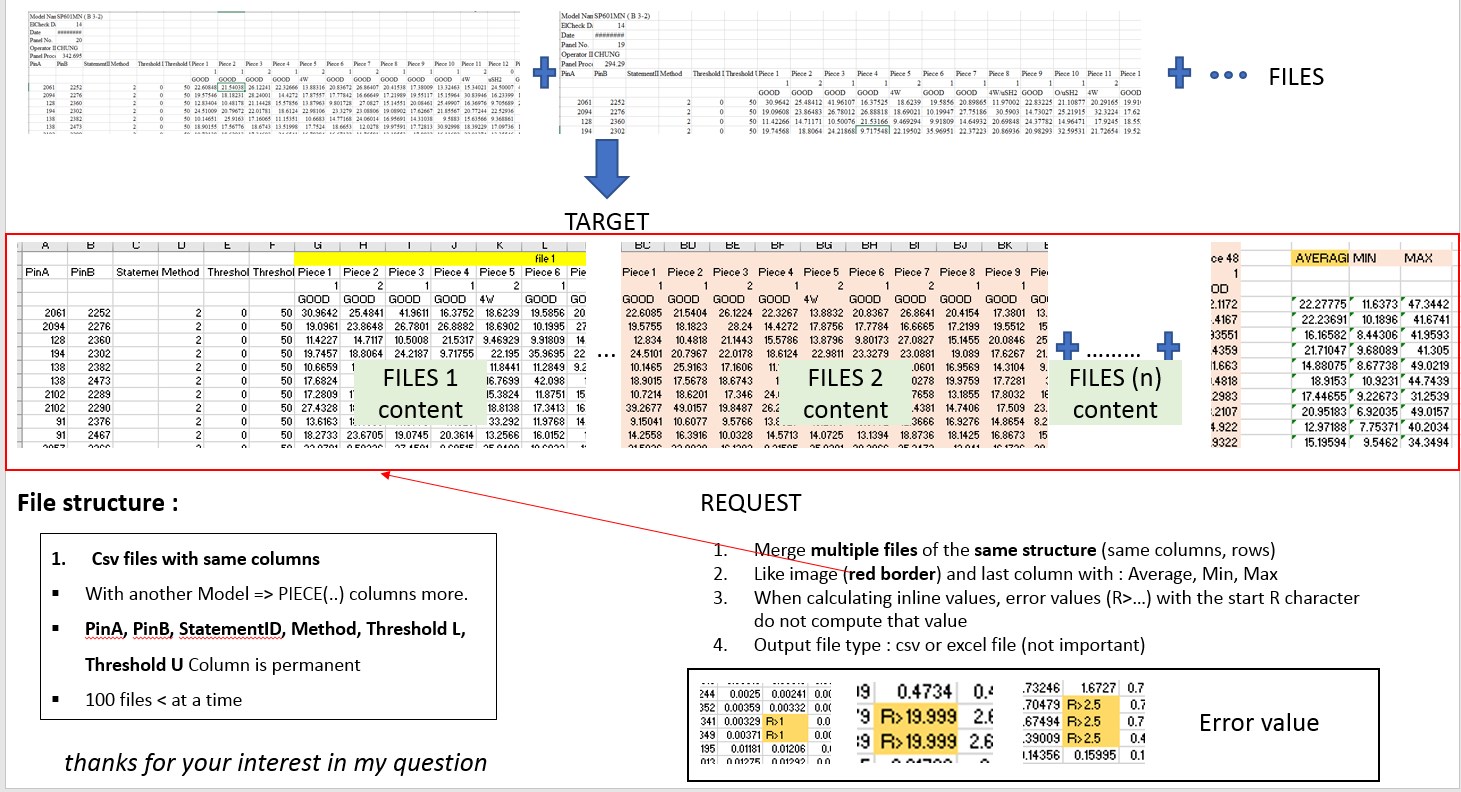Select the MAX column header cell
Screen dimensions: 1461x792
(x=1419, y=259)
